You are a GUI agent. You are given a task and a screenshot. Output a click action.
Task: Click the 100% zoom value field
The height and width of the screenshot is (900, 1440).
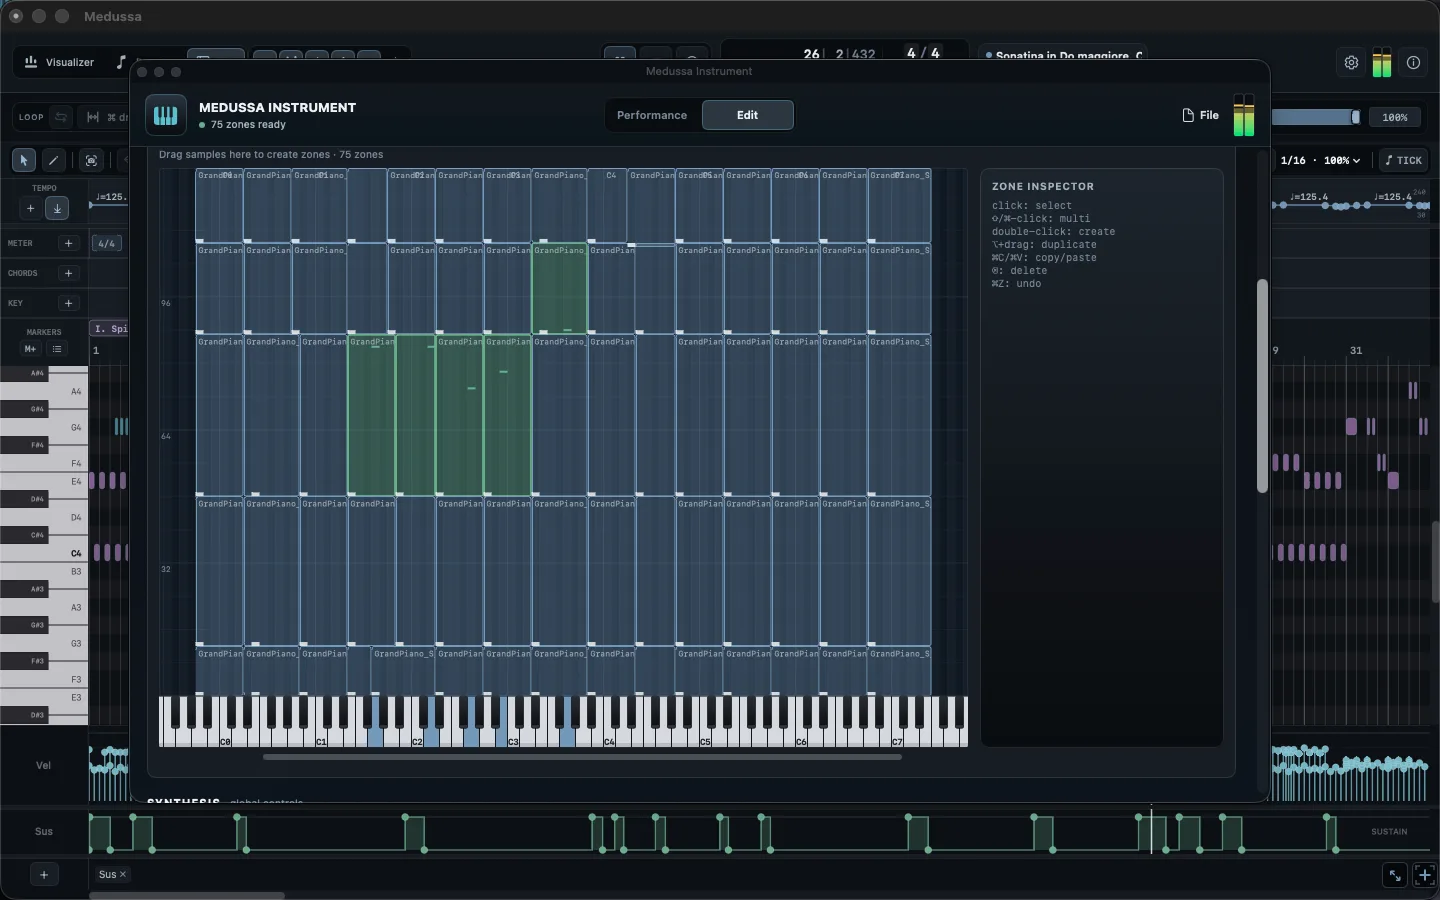pyautogui.click(x=1395, y=117)
